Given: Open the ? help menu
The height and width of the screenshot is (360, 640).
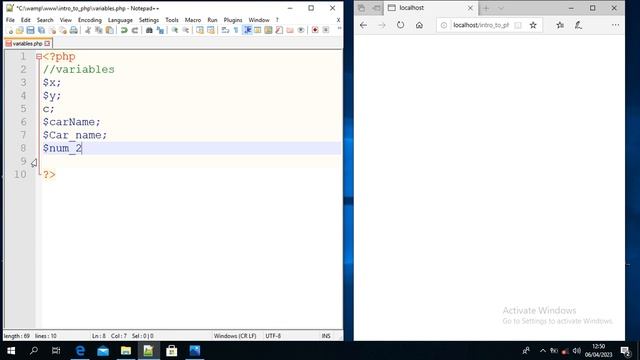Looking at the screenshot, I should pyautogui.click(x=277, y=20).
